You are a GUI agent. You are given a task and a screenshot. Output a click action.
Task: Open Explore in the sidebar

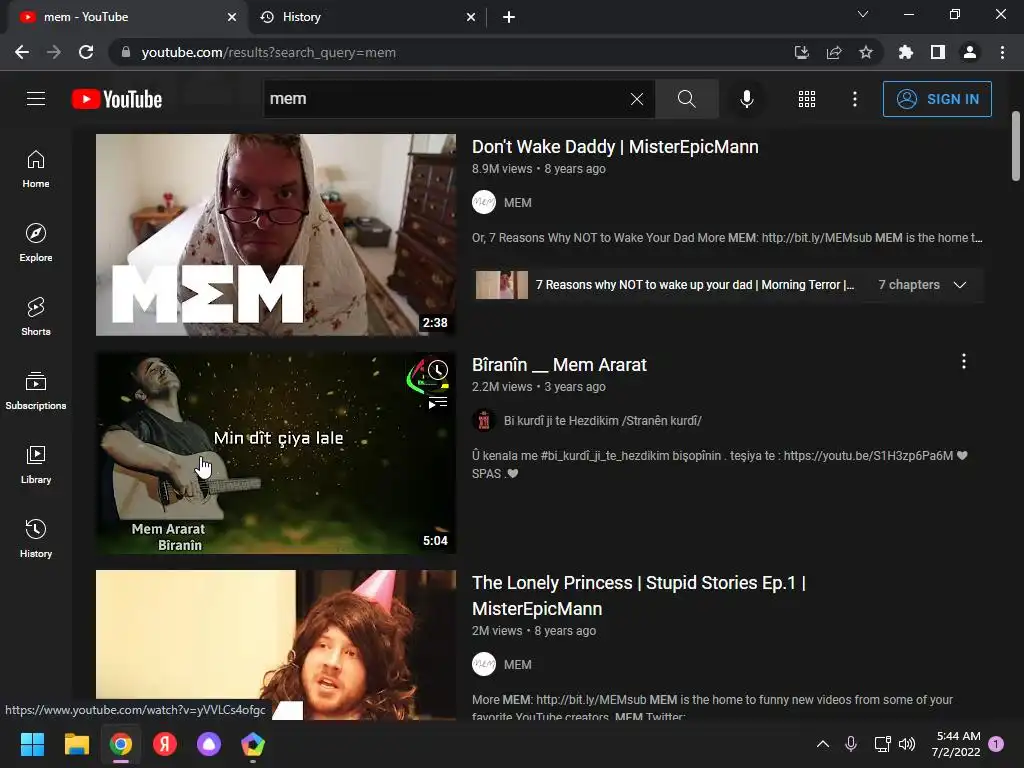(36, 243)
